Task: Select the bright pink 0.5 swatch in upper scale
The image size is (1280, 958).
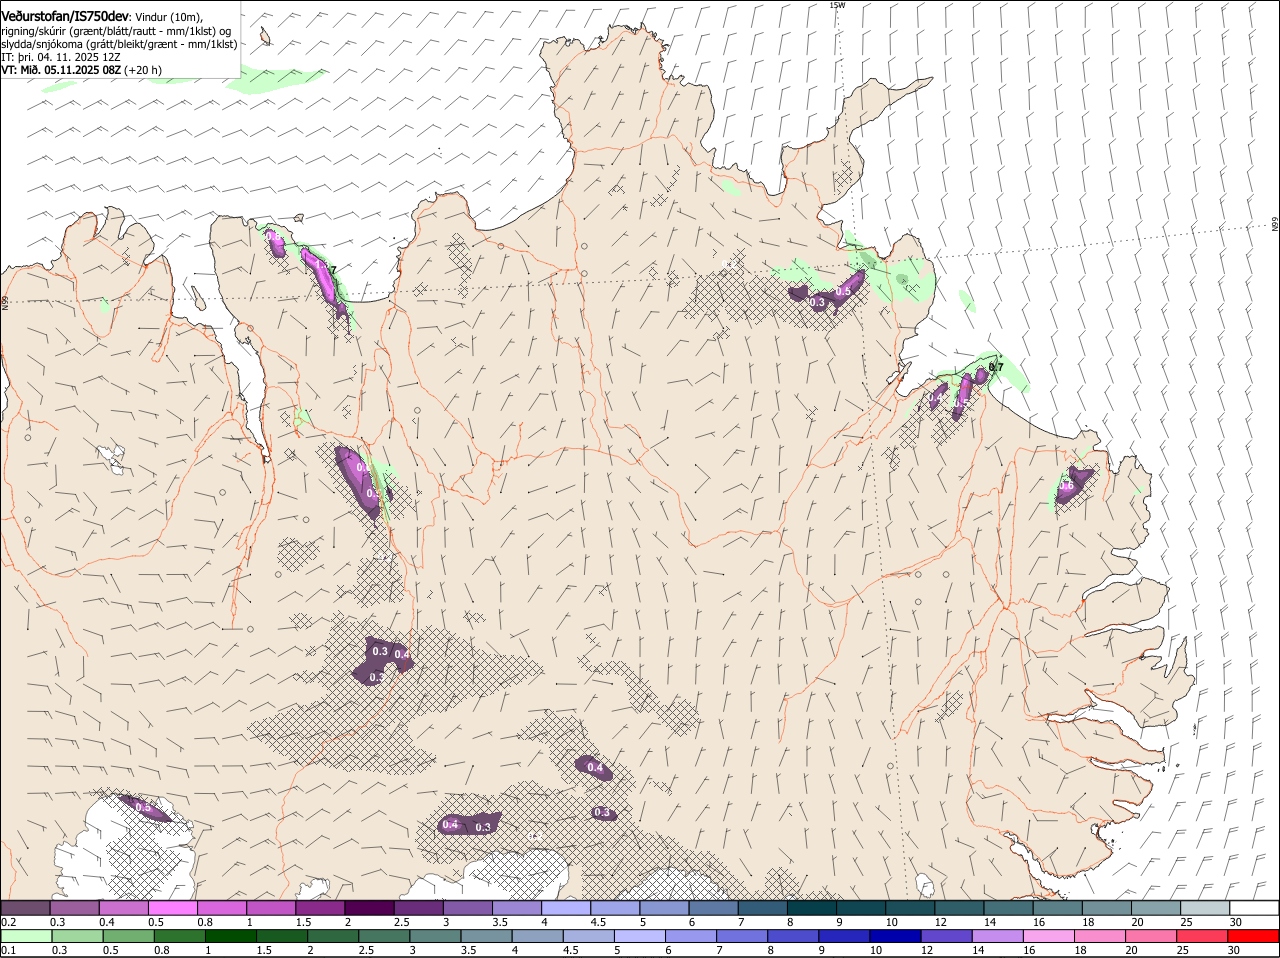Action: click(173, 908)
